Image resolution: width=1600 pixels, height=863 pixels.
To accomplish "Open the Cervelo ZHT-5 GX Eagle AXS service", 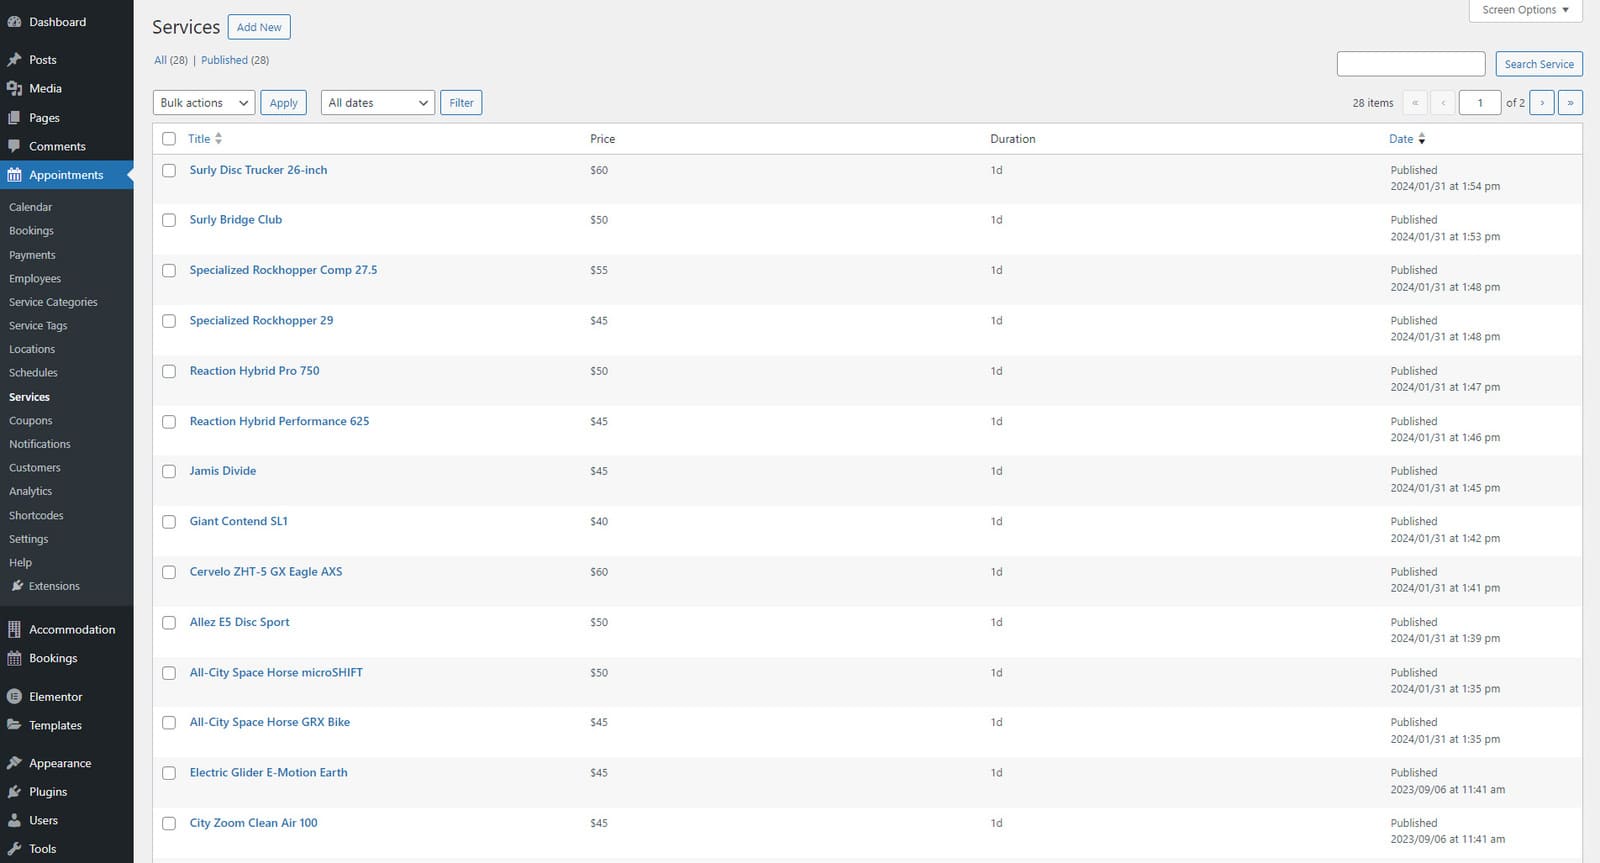I will click(x=266, y=572).
